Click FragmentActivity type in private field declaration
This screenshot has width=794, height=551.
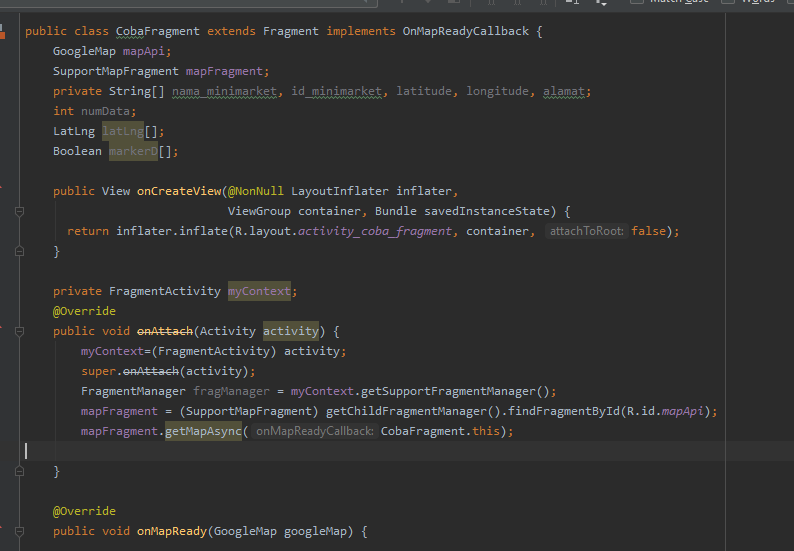click(165, 291)
